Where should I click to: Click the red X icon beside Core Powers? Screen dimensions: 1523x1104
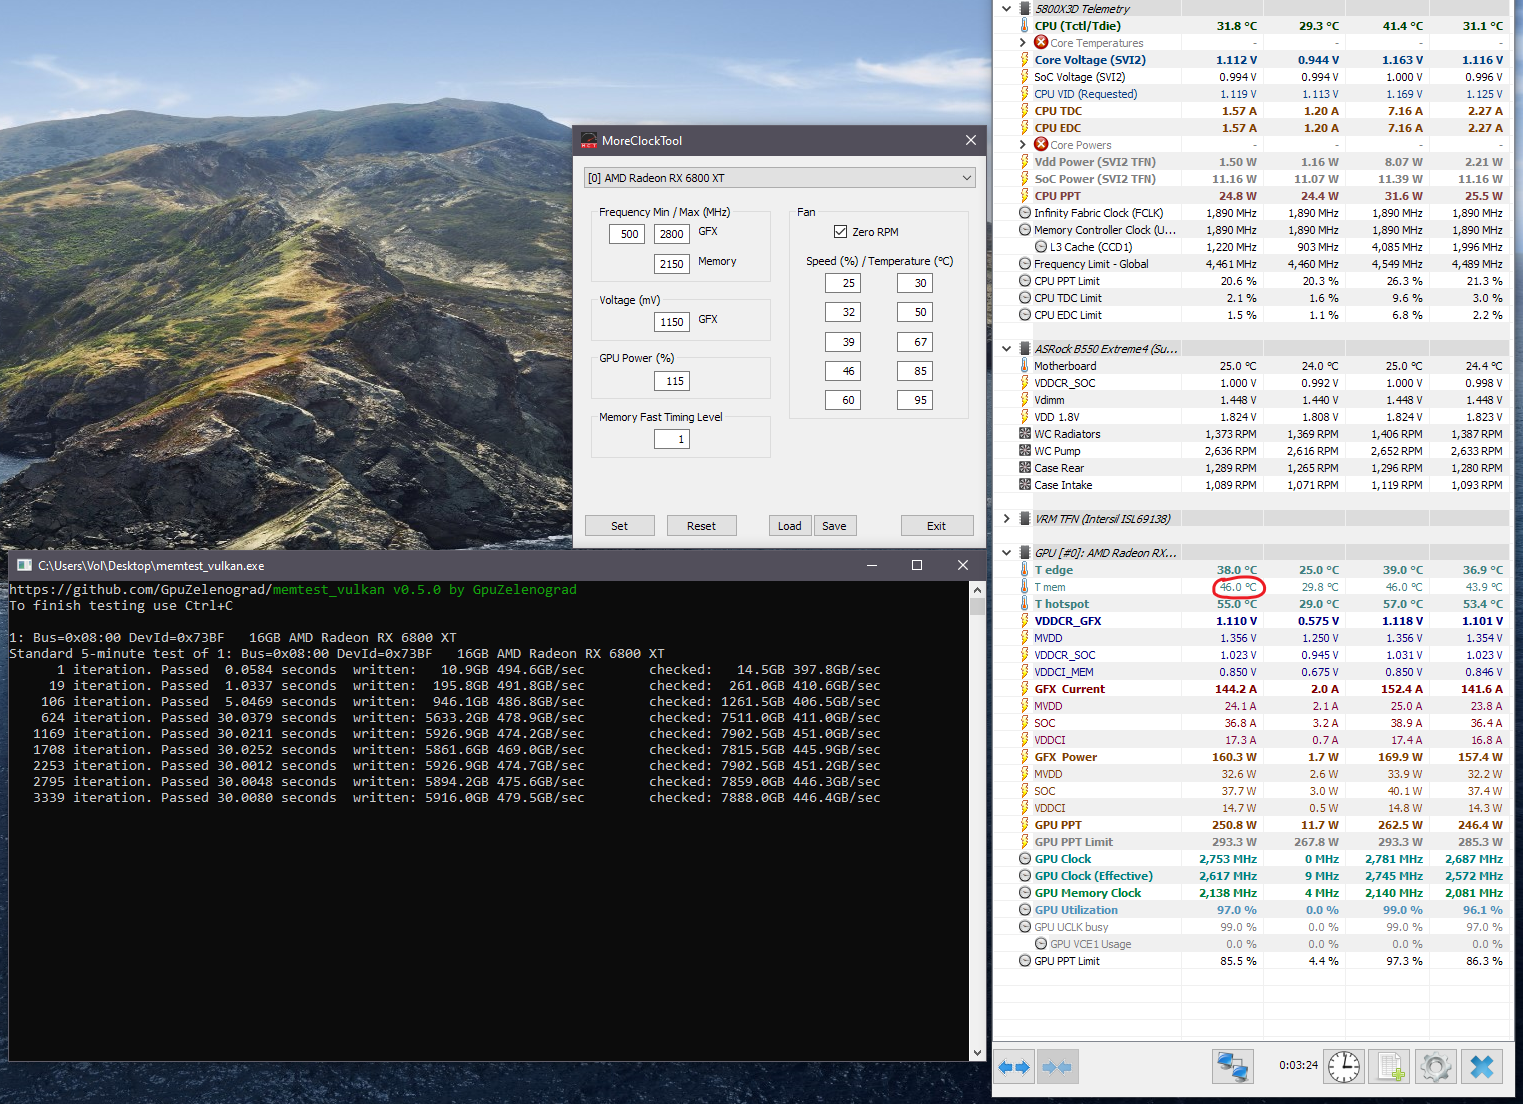(x=1041, y=145)
